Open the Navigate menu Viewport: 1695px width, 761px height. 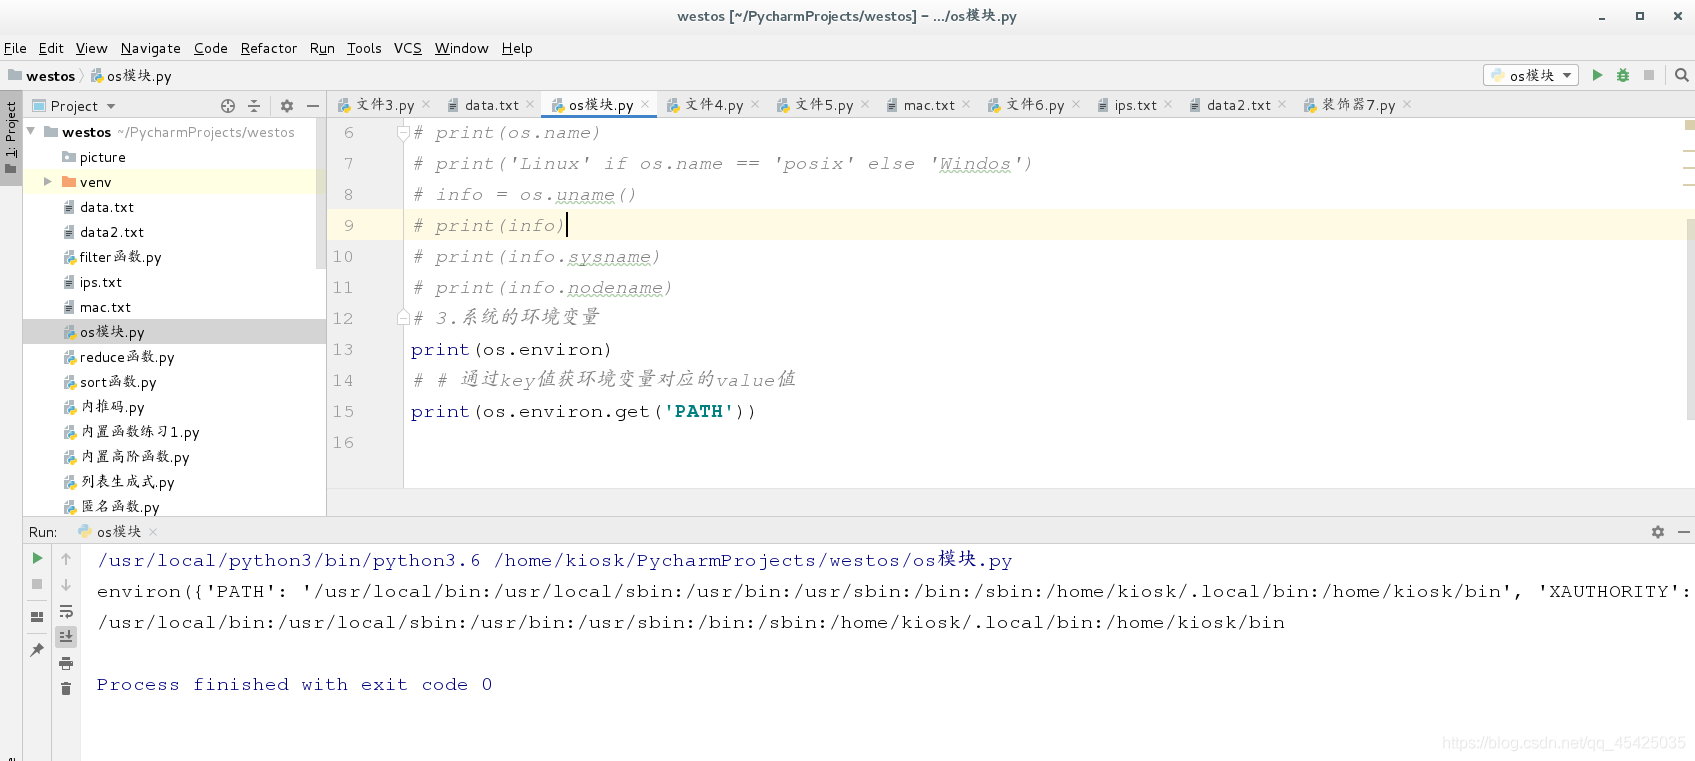click(151, 48)
